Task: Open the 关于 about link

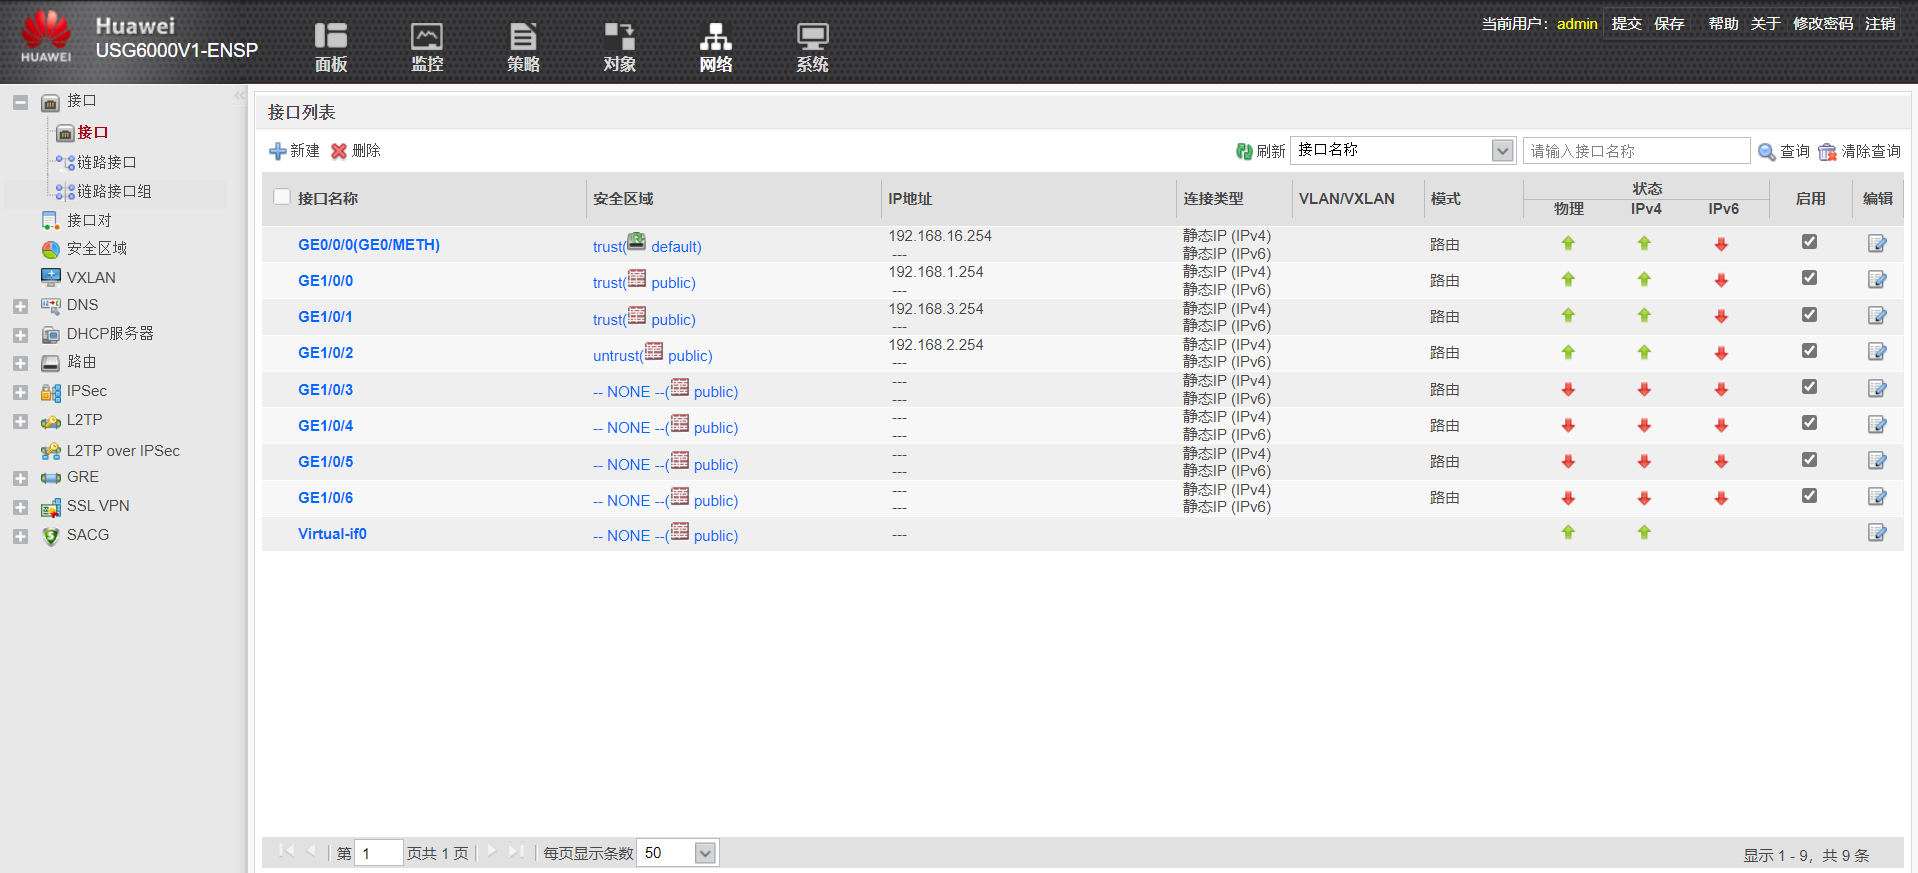Action: (x=1765, y=23)
